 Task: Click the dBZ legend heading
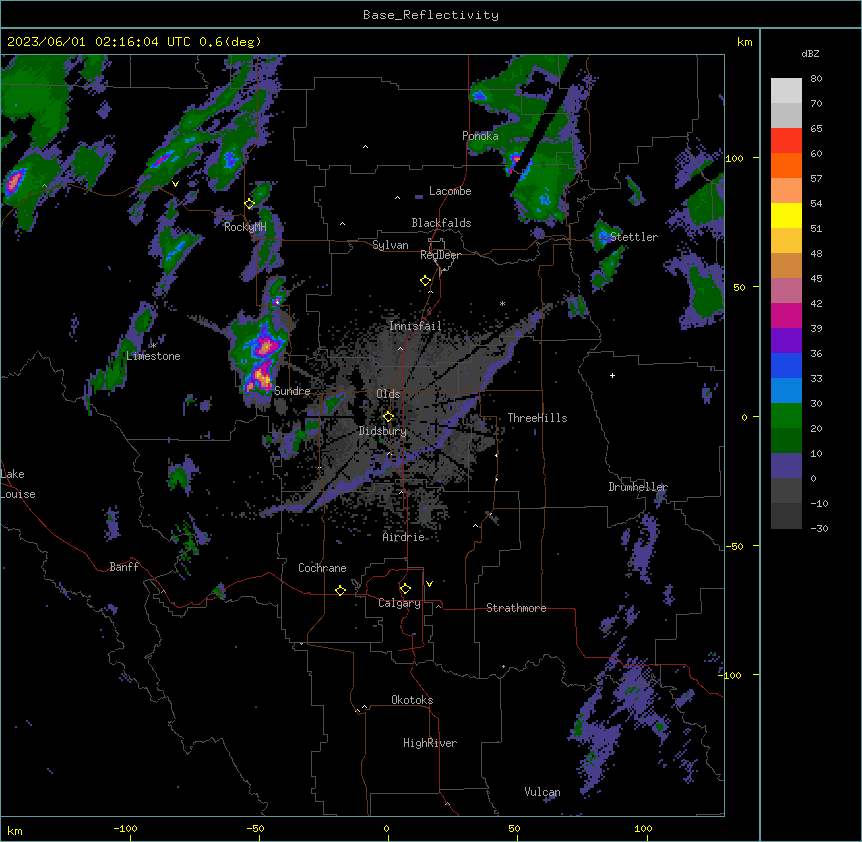[x=810, y=54]
